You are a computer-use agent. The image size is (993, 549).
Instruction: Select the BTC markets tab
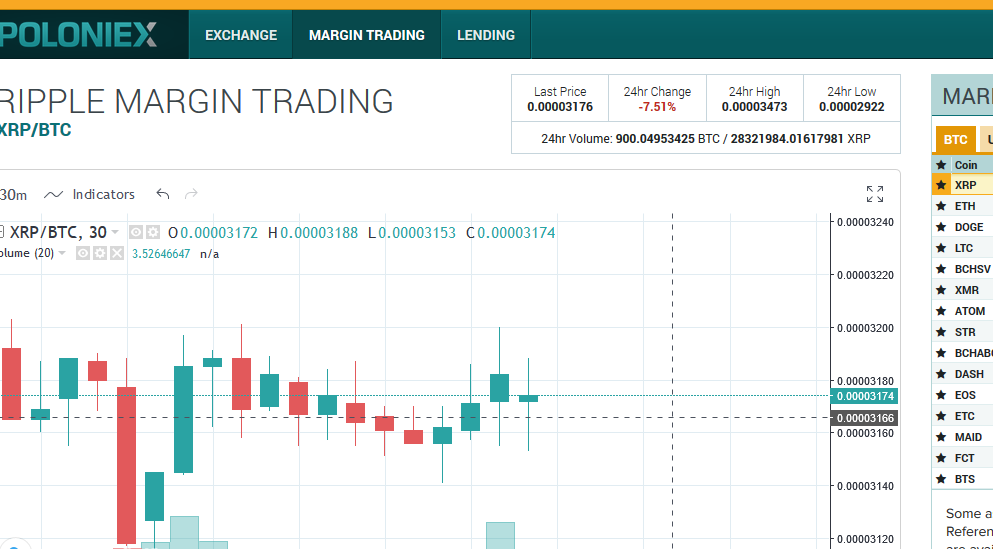tap(955, 139)
